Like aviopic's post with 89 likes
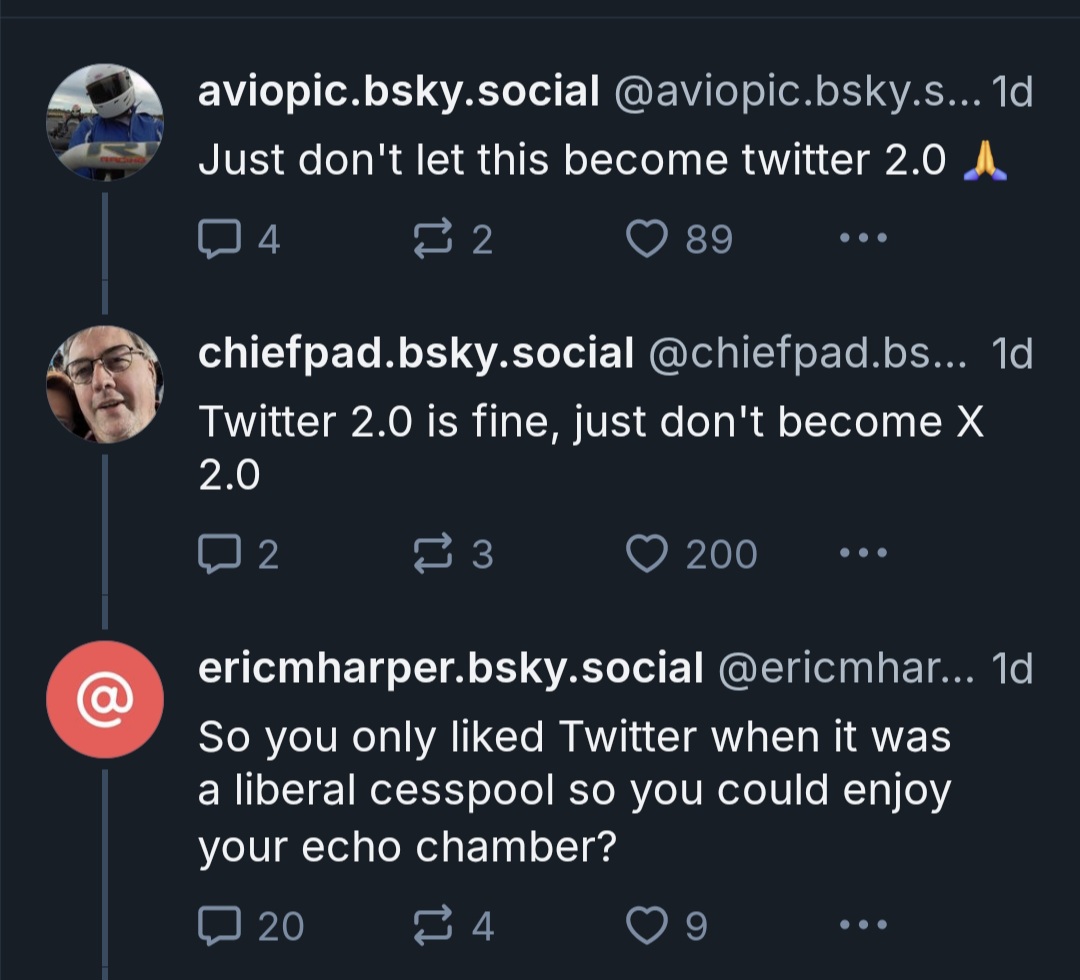 [646, 238]
